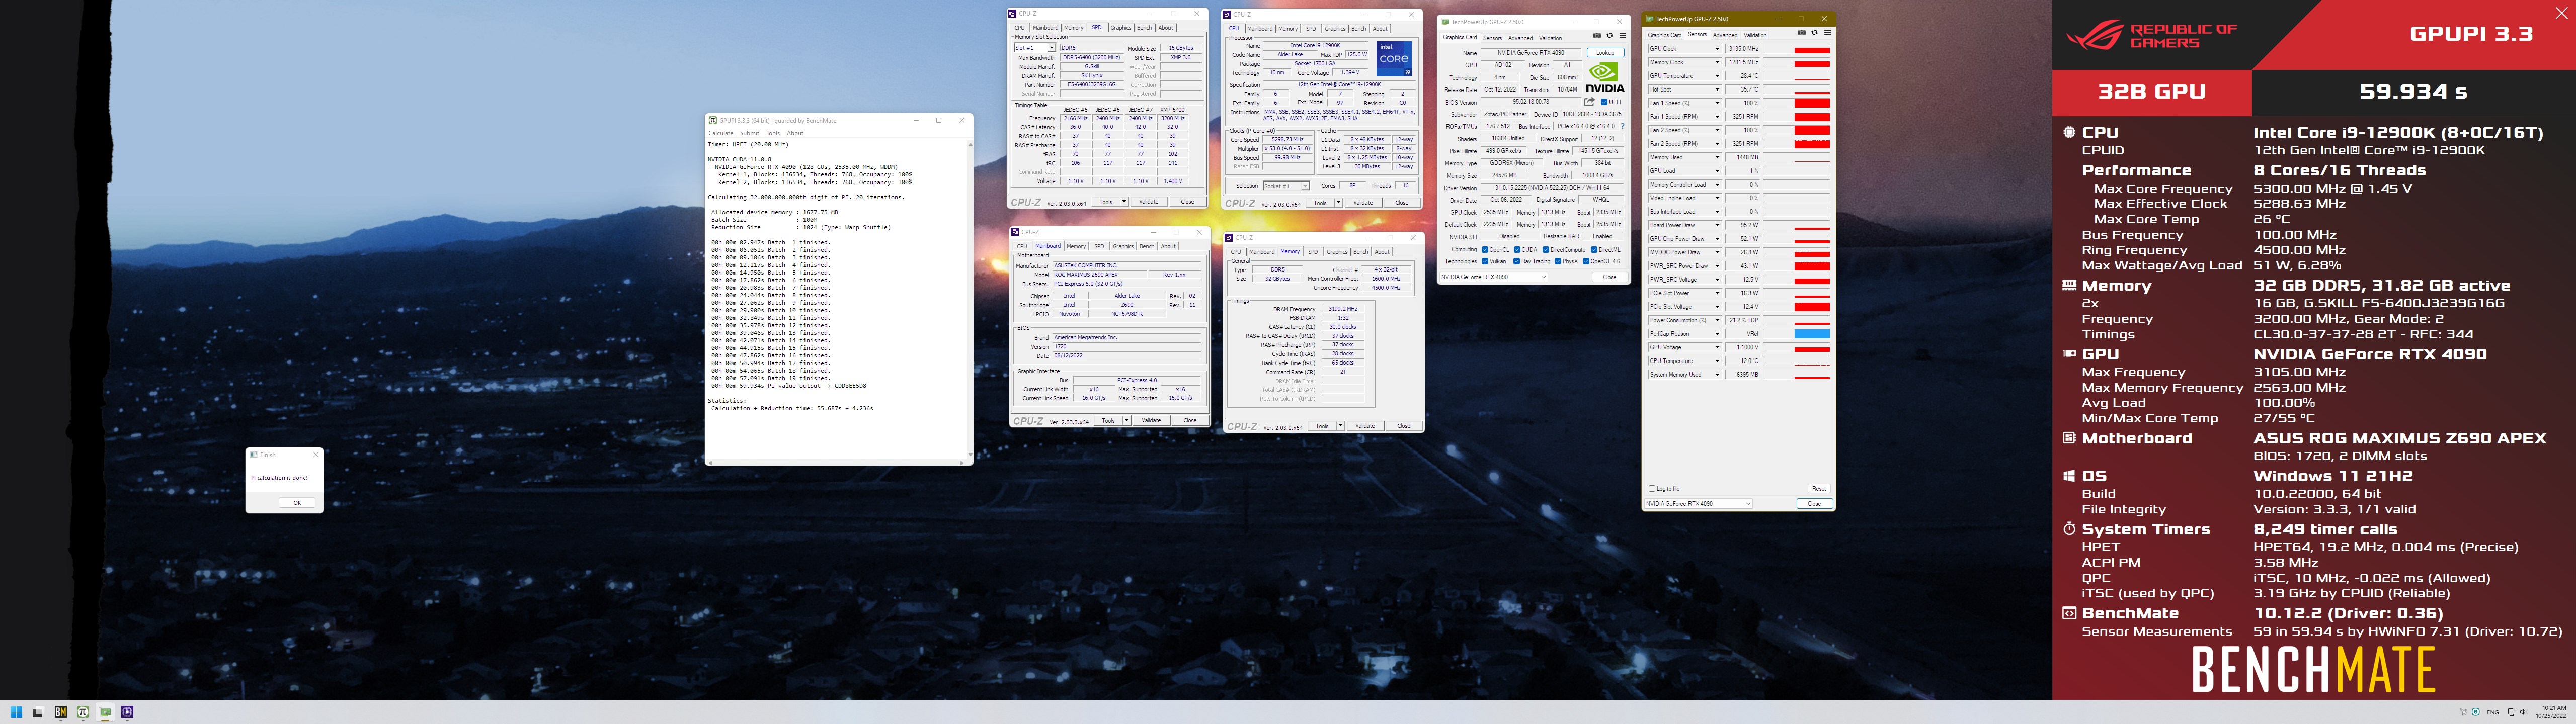Open GPU selector dropdown in GPU-Z Sensors window

[1699, 504]
